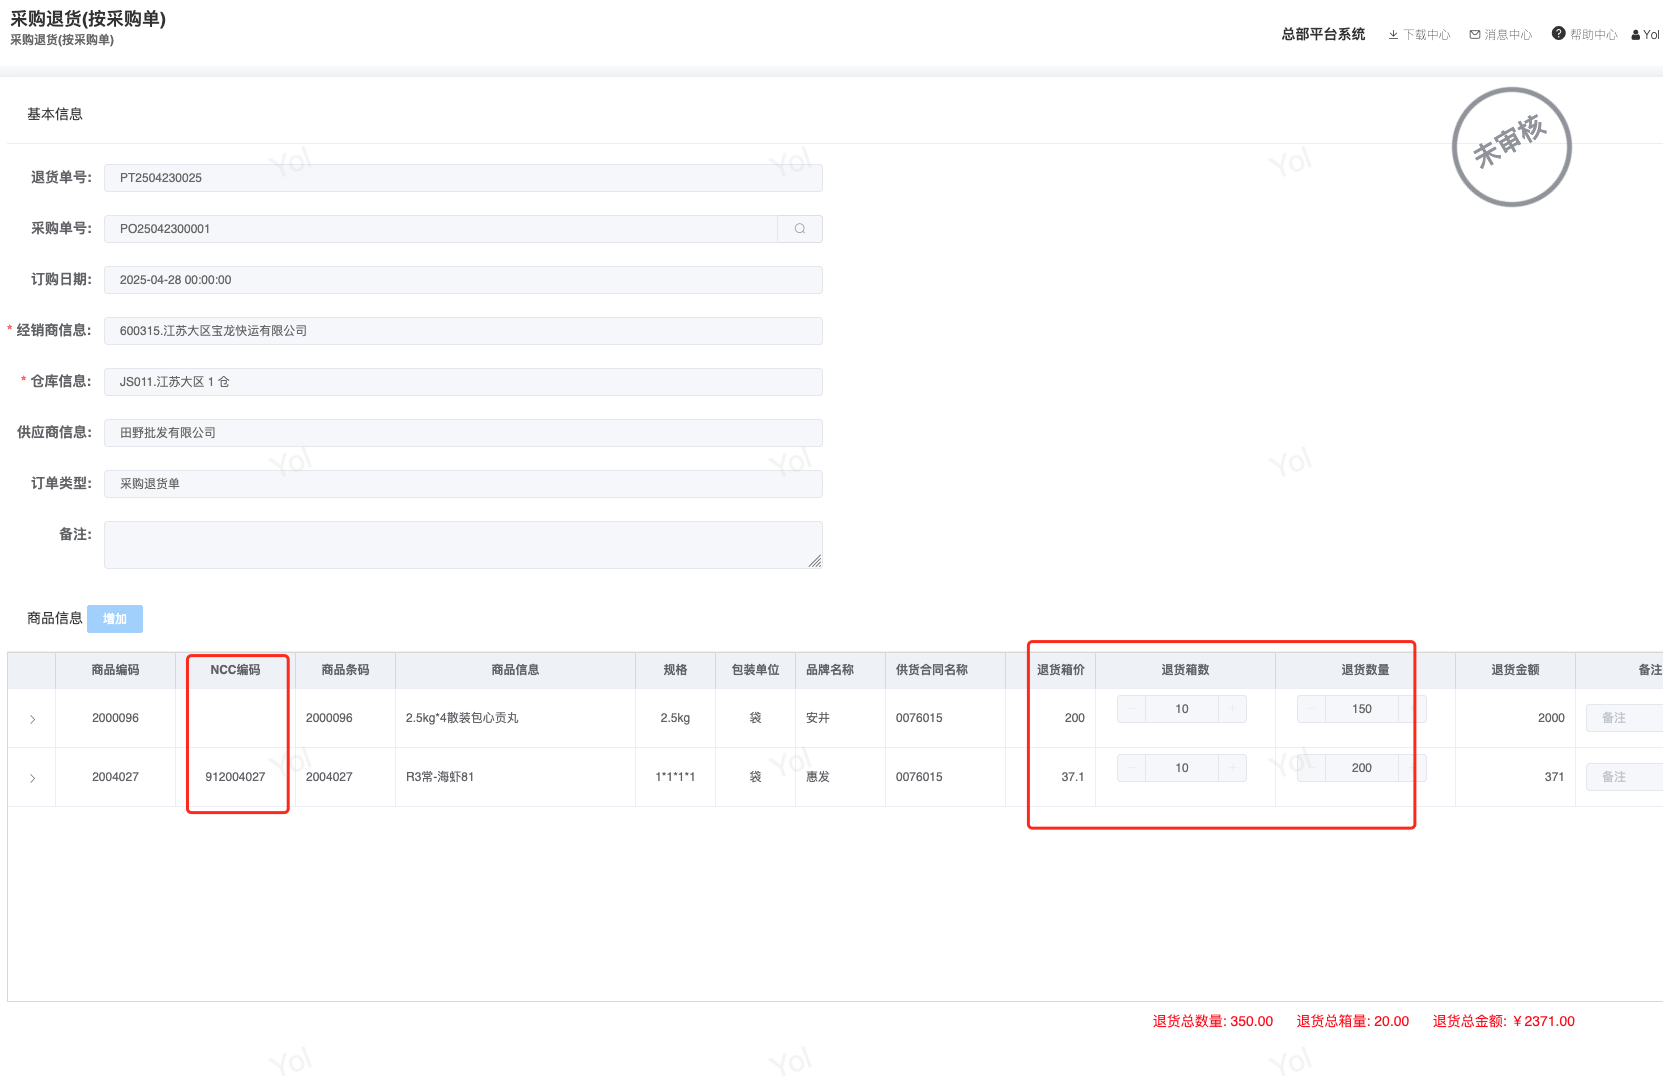The image size is (1663, 1076).
Task: Increase 退货箱数 for the 安井 row
Action: [x=1232, y=709]
